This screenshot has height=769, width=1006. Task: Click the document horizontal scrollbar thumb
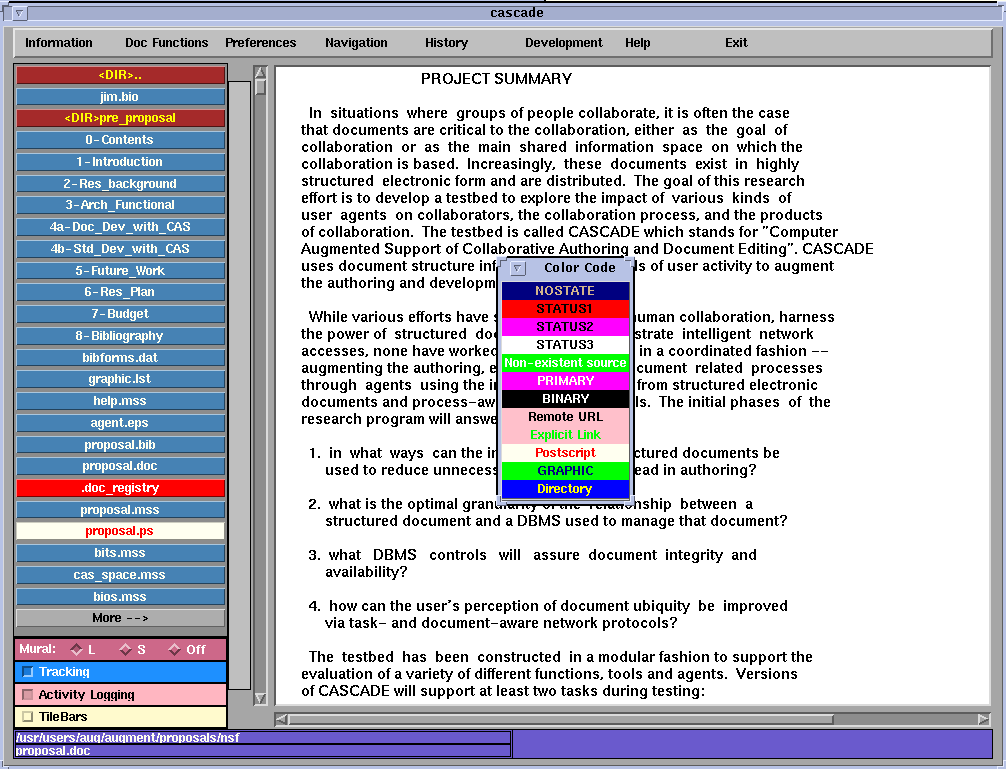(x=561, y=720)
